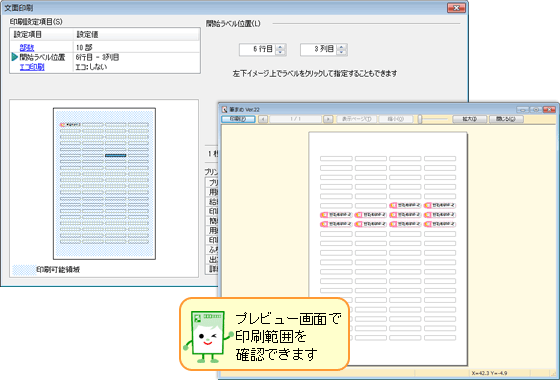Open the 部数 setting link
The image size is (560, 380).
tap(27, 47)
